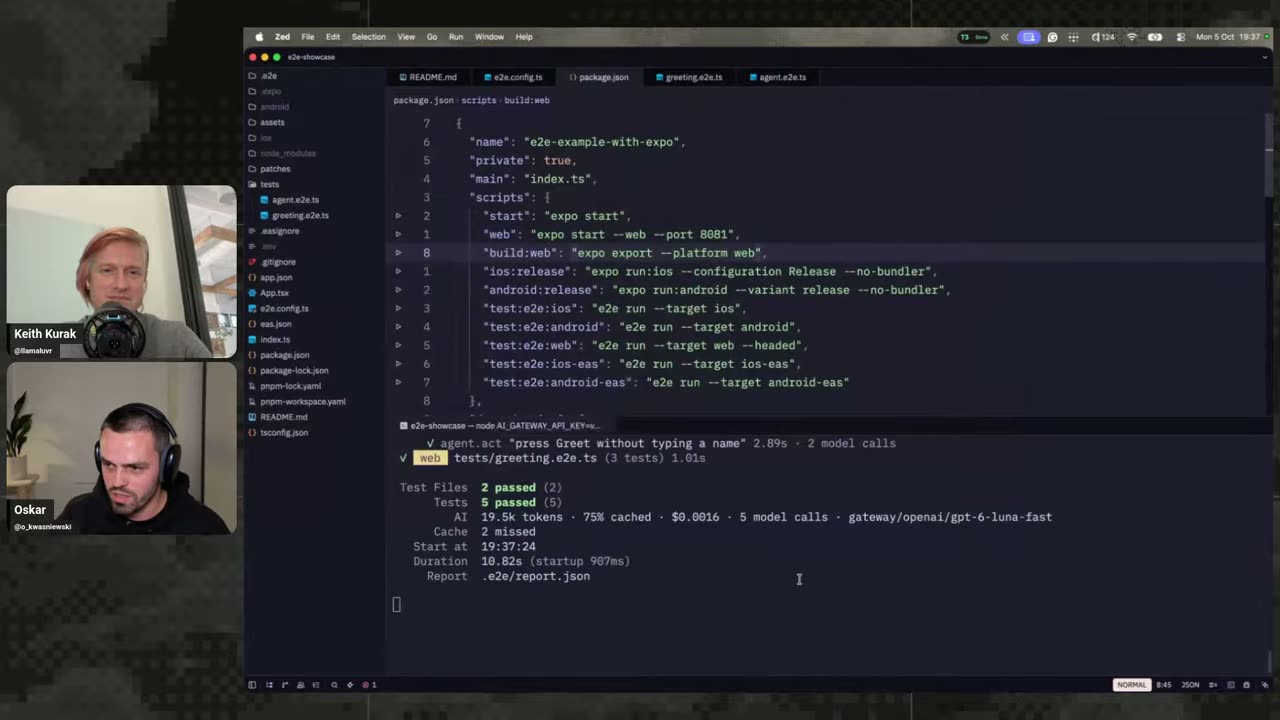The height and width of the screenshot is (720, 1280).
Task: Run the "start" script arrow in gutter
Action: coord(398,216)
